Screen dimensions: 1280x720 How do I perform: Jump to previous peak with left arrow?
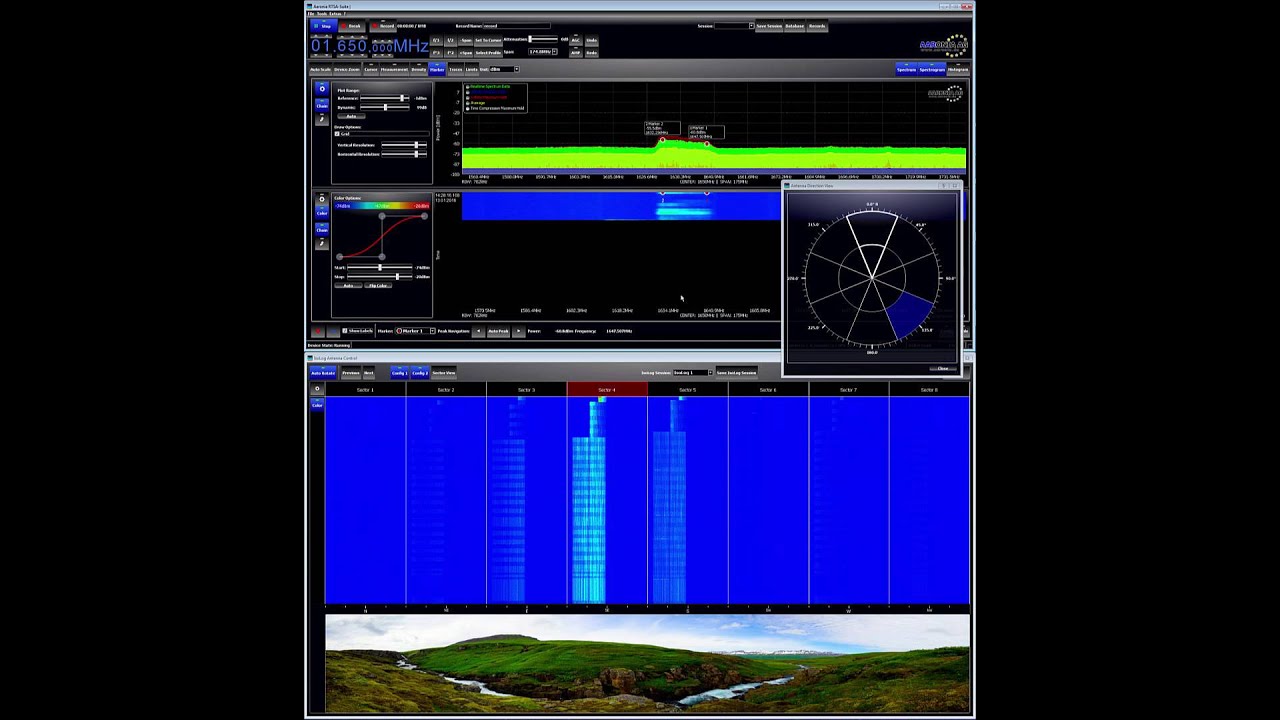[478, 331]
